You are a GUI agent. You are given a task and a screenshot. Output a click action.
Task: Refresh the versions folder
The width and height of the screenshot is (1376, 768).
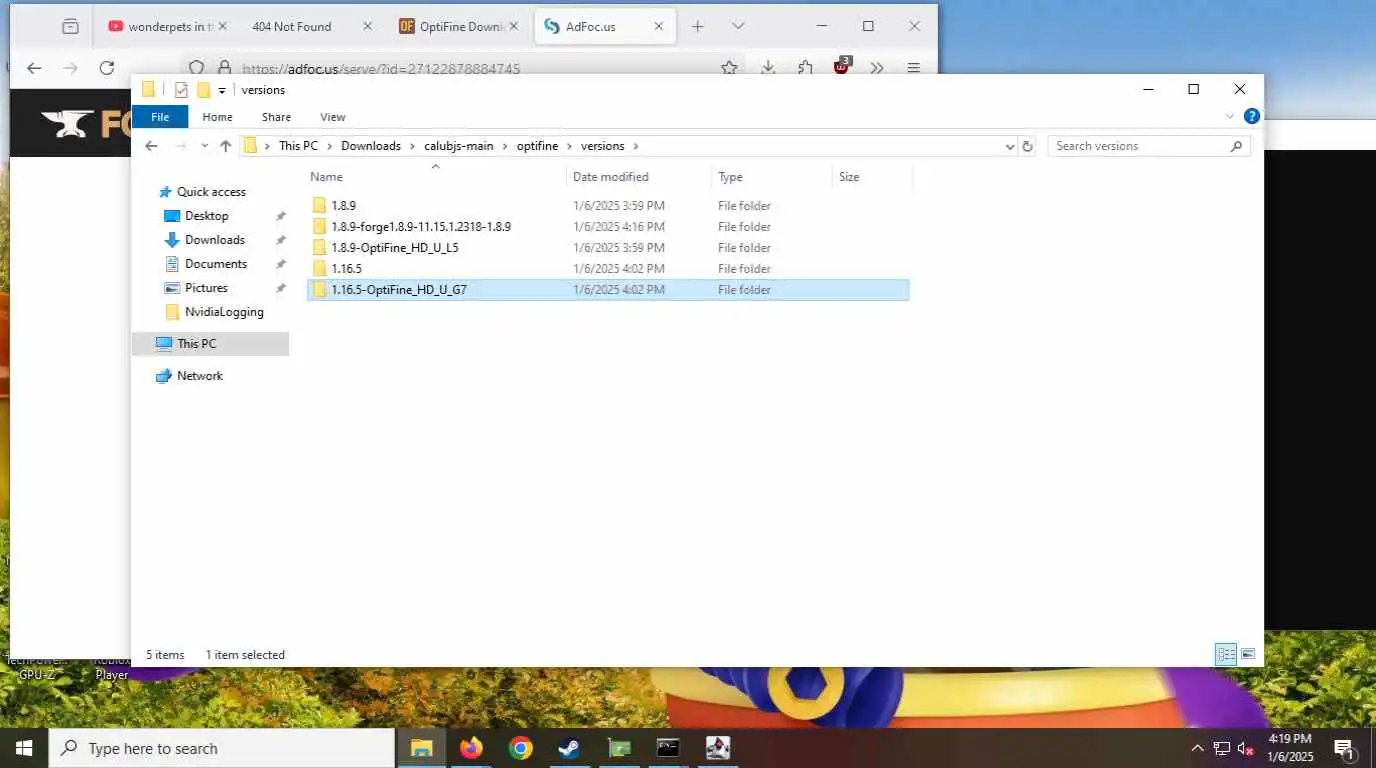point(1027,146)
